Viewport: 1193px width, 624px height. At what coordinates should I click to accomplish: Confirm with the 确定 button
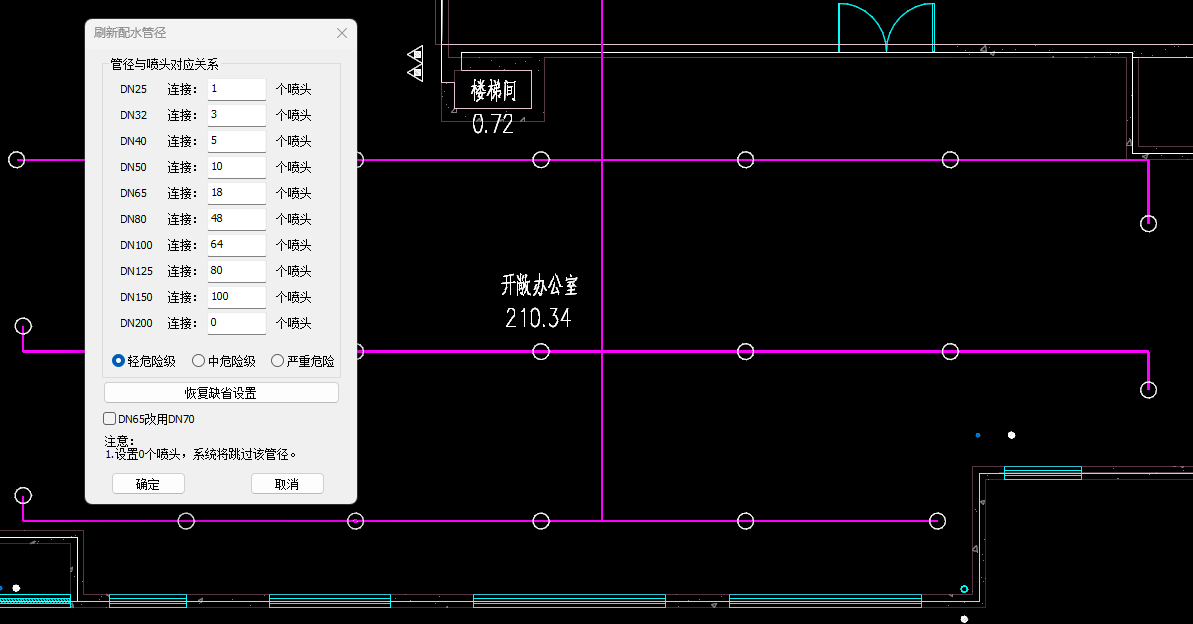click(148, 484)
